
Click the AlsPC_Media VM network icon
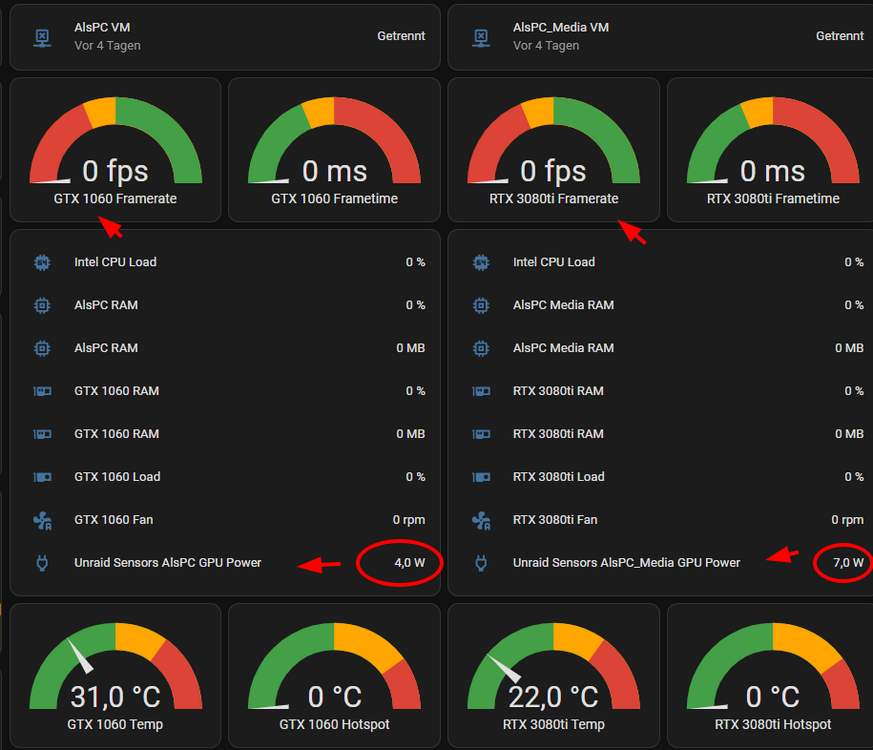coord(481,38)
